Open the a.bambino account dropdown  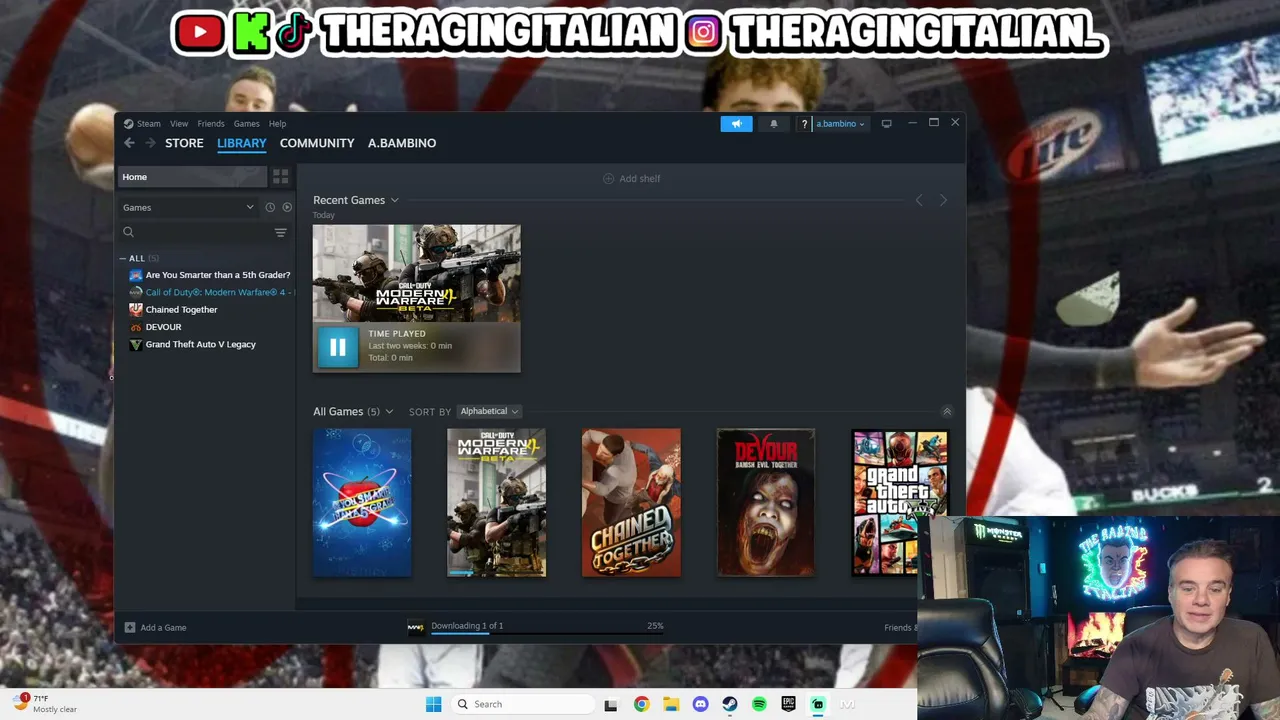coord(840,124)
